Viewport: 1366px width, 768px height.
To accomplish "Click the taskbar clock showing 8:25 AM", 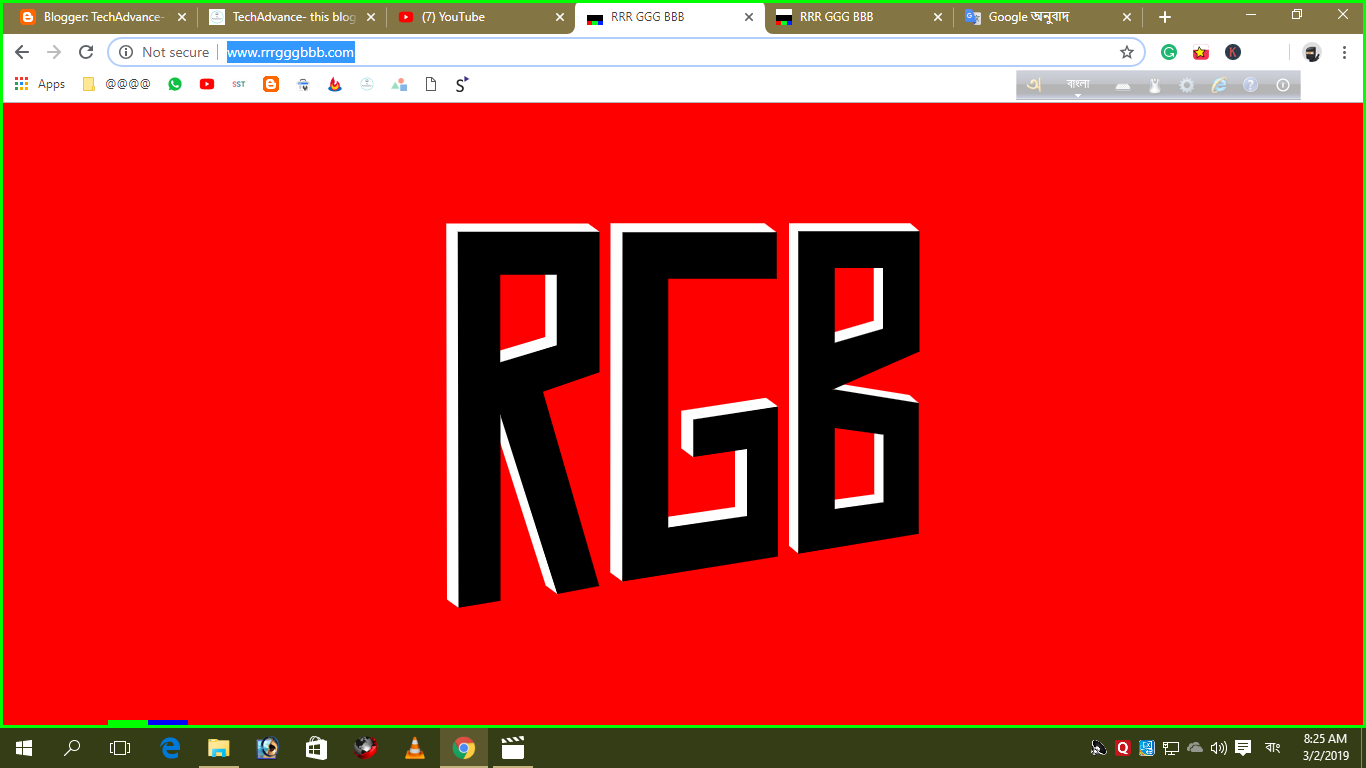I will point(1325,748).
